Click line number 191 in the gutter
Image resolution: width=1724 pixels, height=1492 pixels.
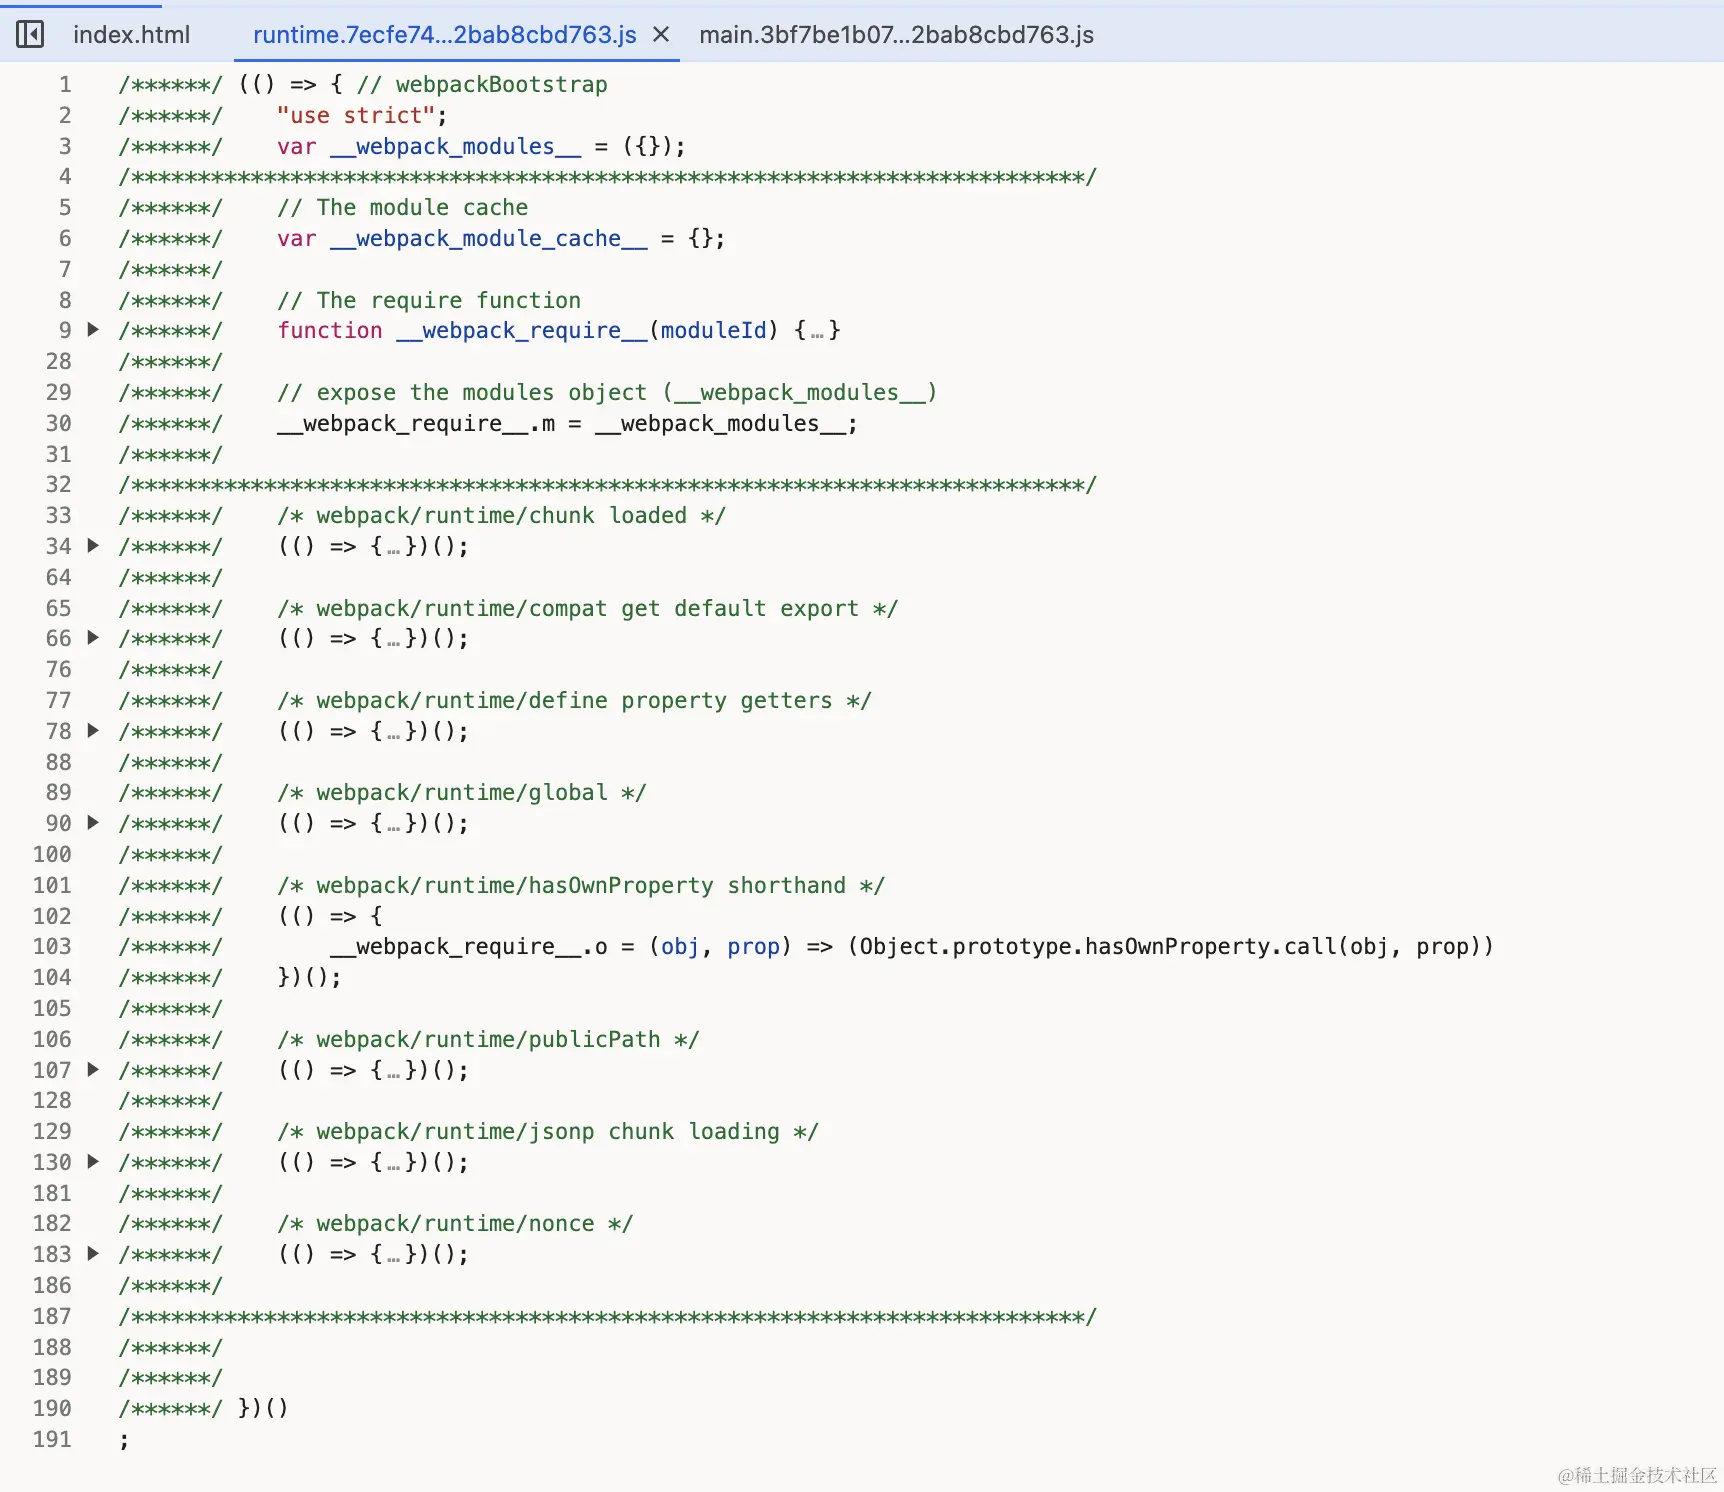pyautogui.click(x=52, y=1440)
